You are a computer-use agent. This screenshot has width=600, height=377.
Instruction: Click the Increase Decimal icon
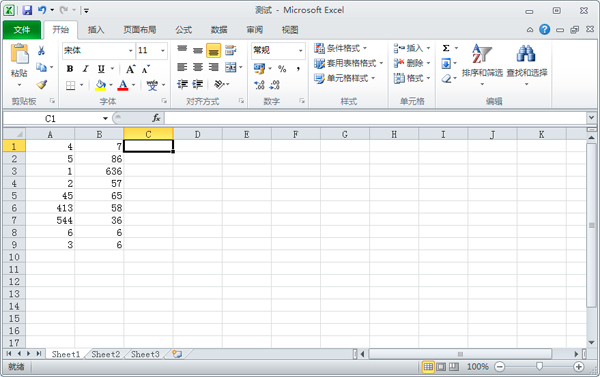coord(259,85)
